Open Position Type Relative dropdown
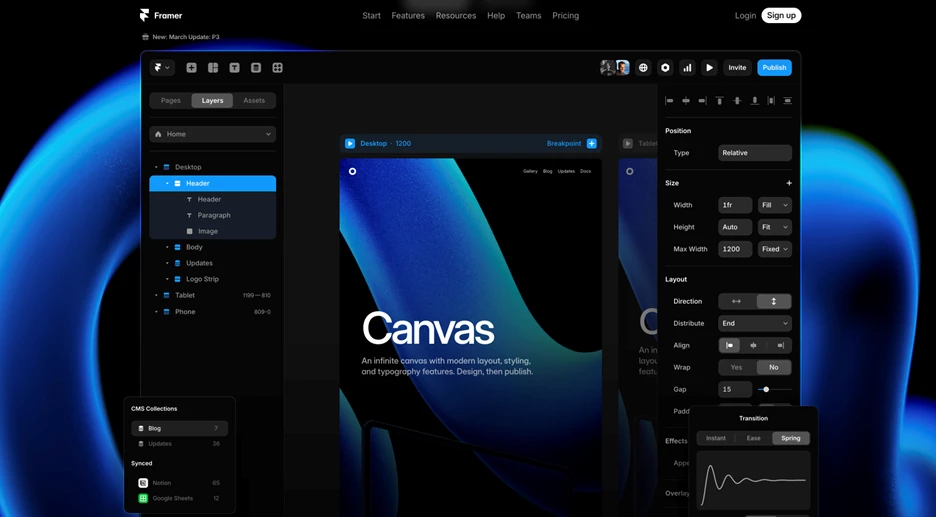This screenshot has height=517, width=936. pyautogui.click(x=755, y=153)
